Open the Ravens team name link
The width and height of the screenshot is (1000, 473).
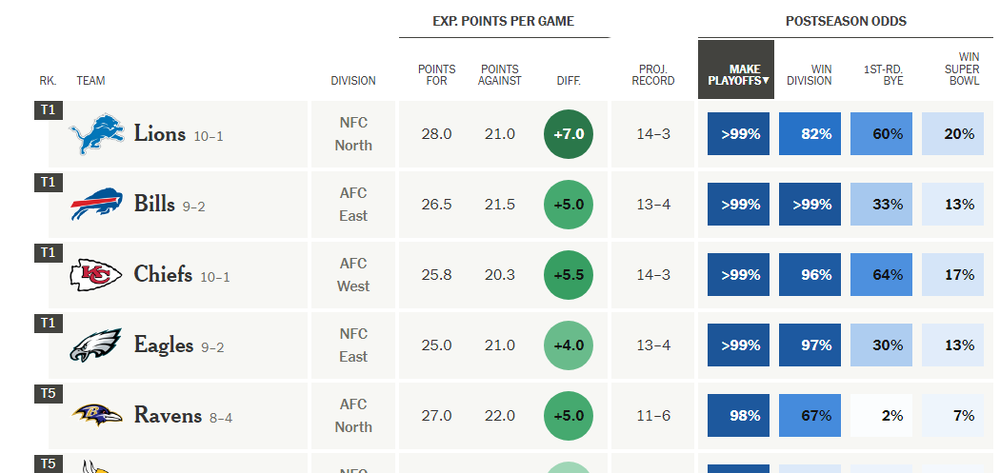coord(168,415)
